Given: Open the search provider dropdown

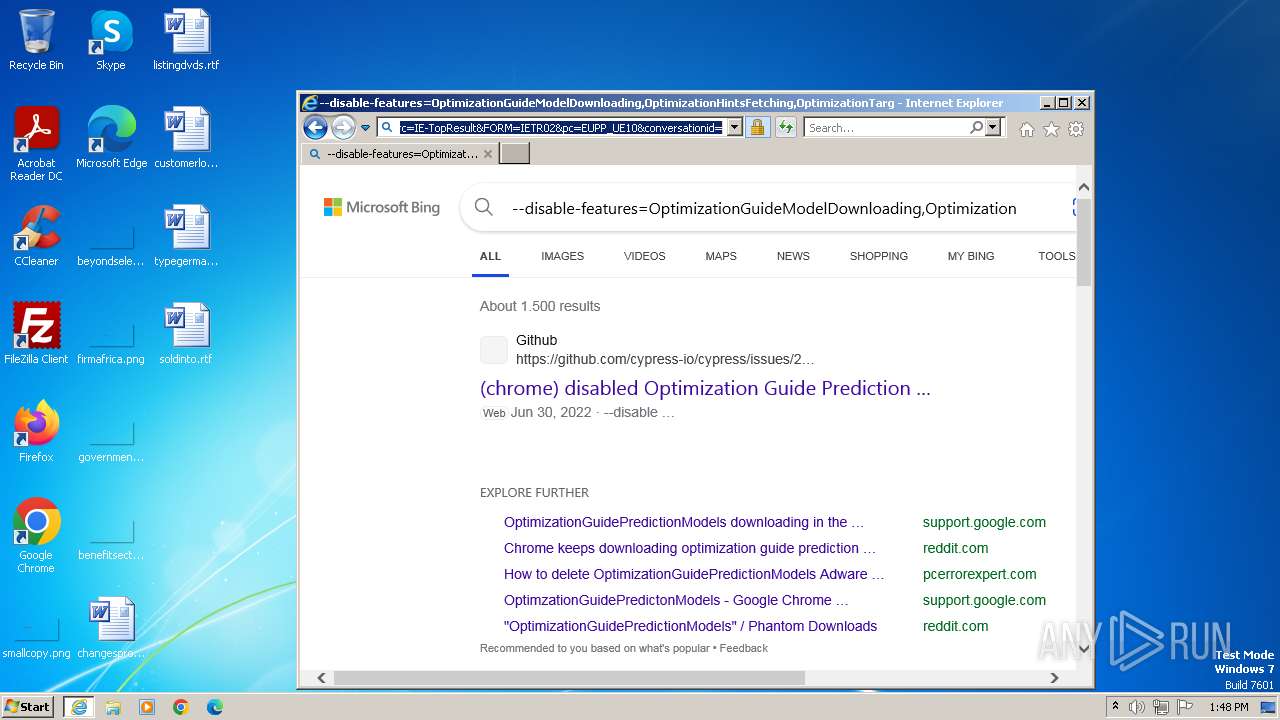Looking at the screenshot, I should click(993, 128).
